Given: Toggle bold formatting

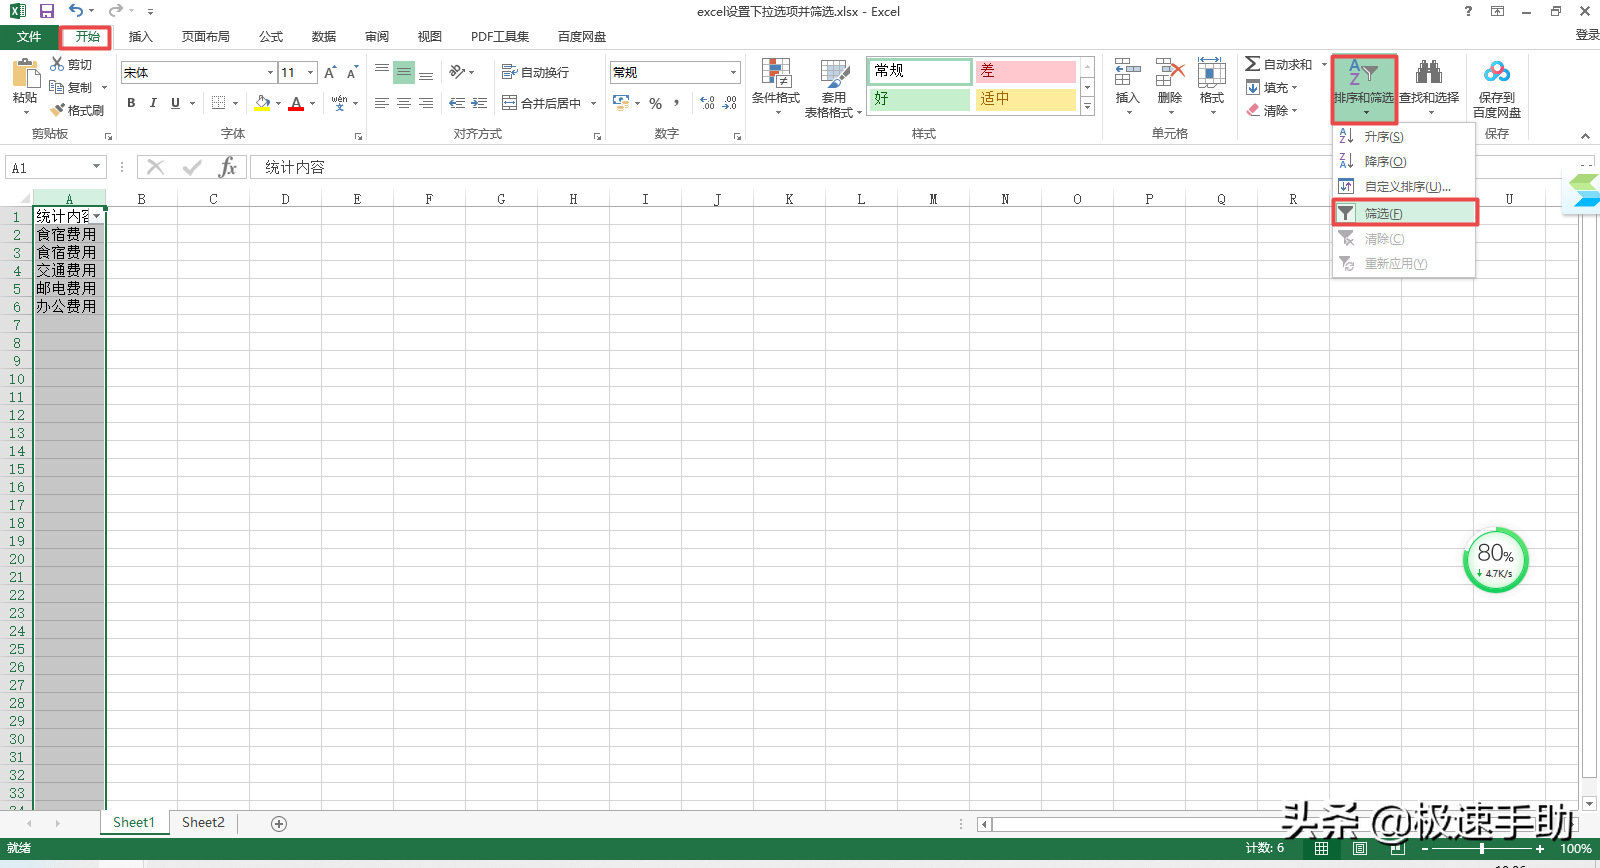Looking at the screenshot, I should (x=131, y=103).
